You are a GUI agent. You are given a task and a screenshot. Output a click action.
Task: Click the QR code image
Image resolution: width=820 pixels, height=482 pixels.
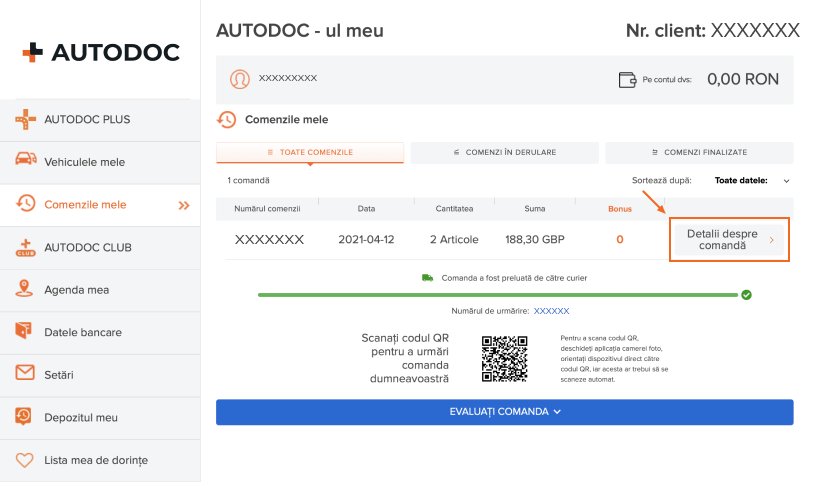coord(504,358)
